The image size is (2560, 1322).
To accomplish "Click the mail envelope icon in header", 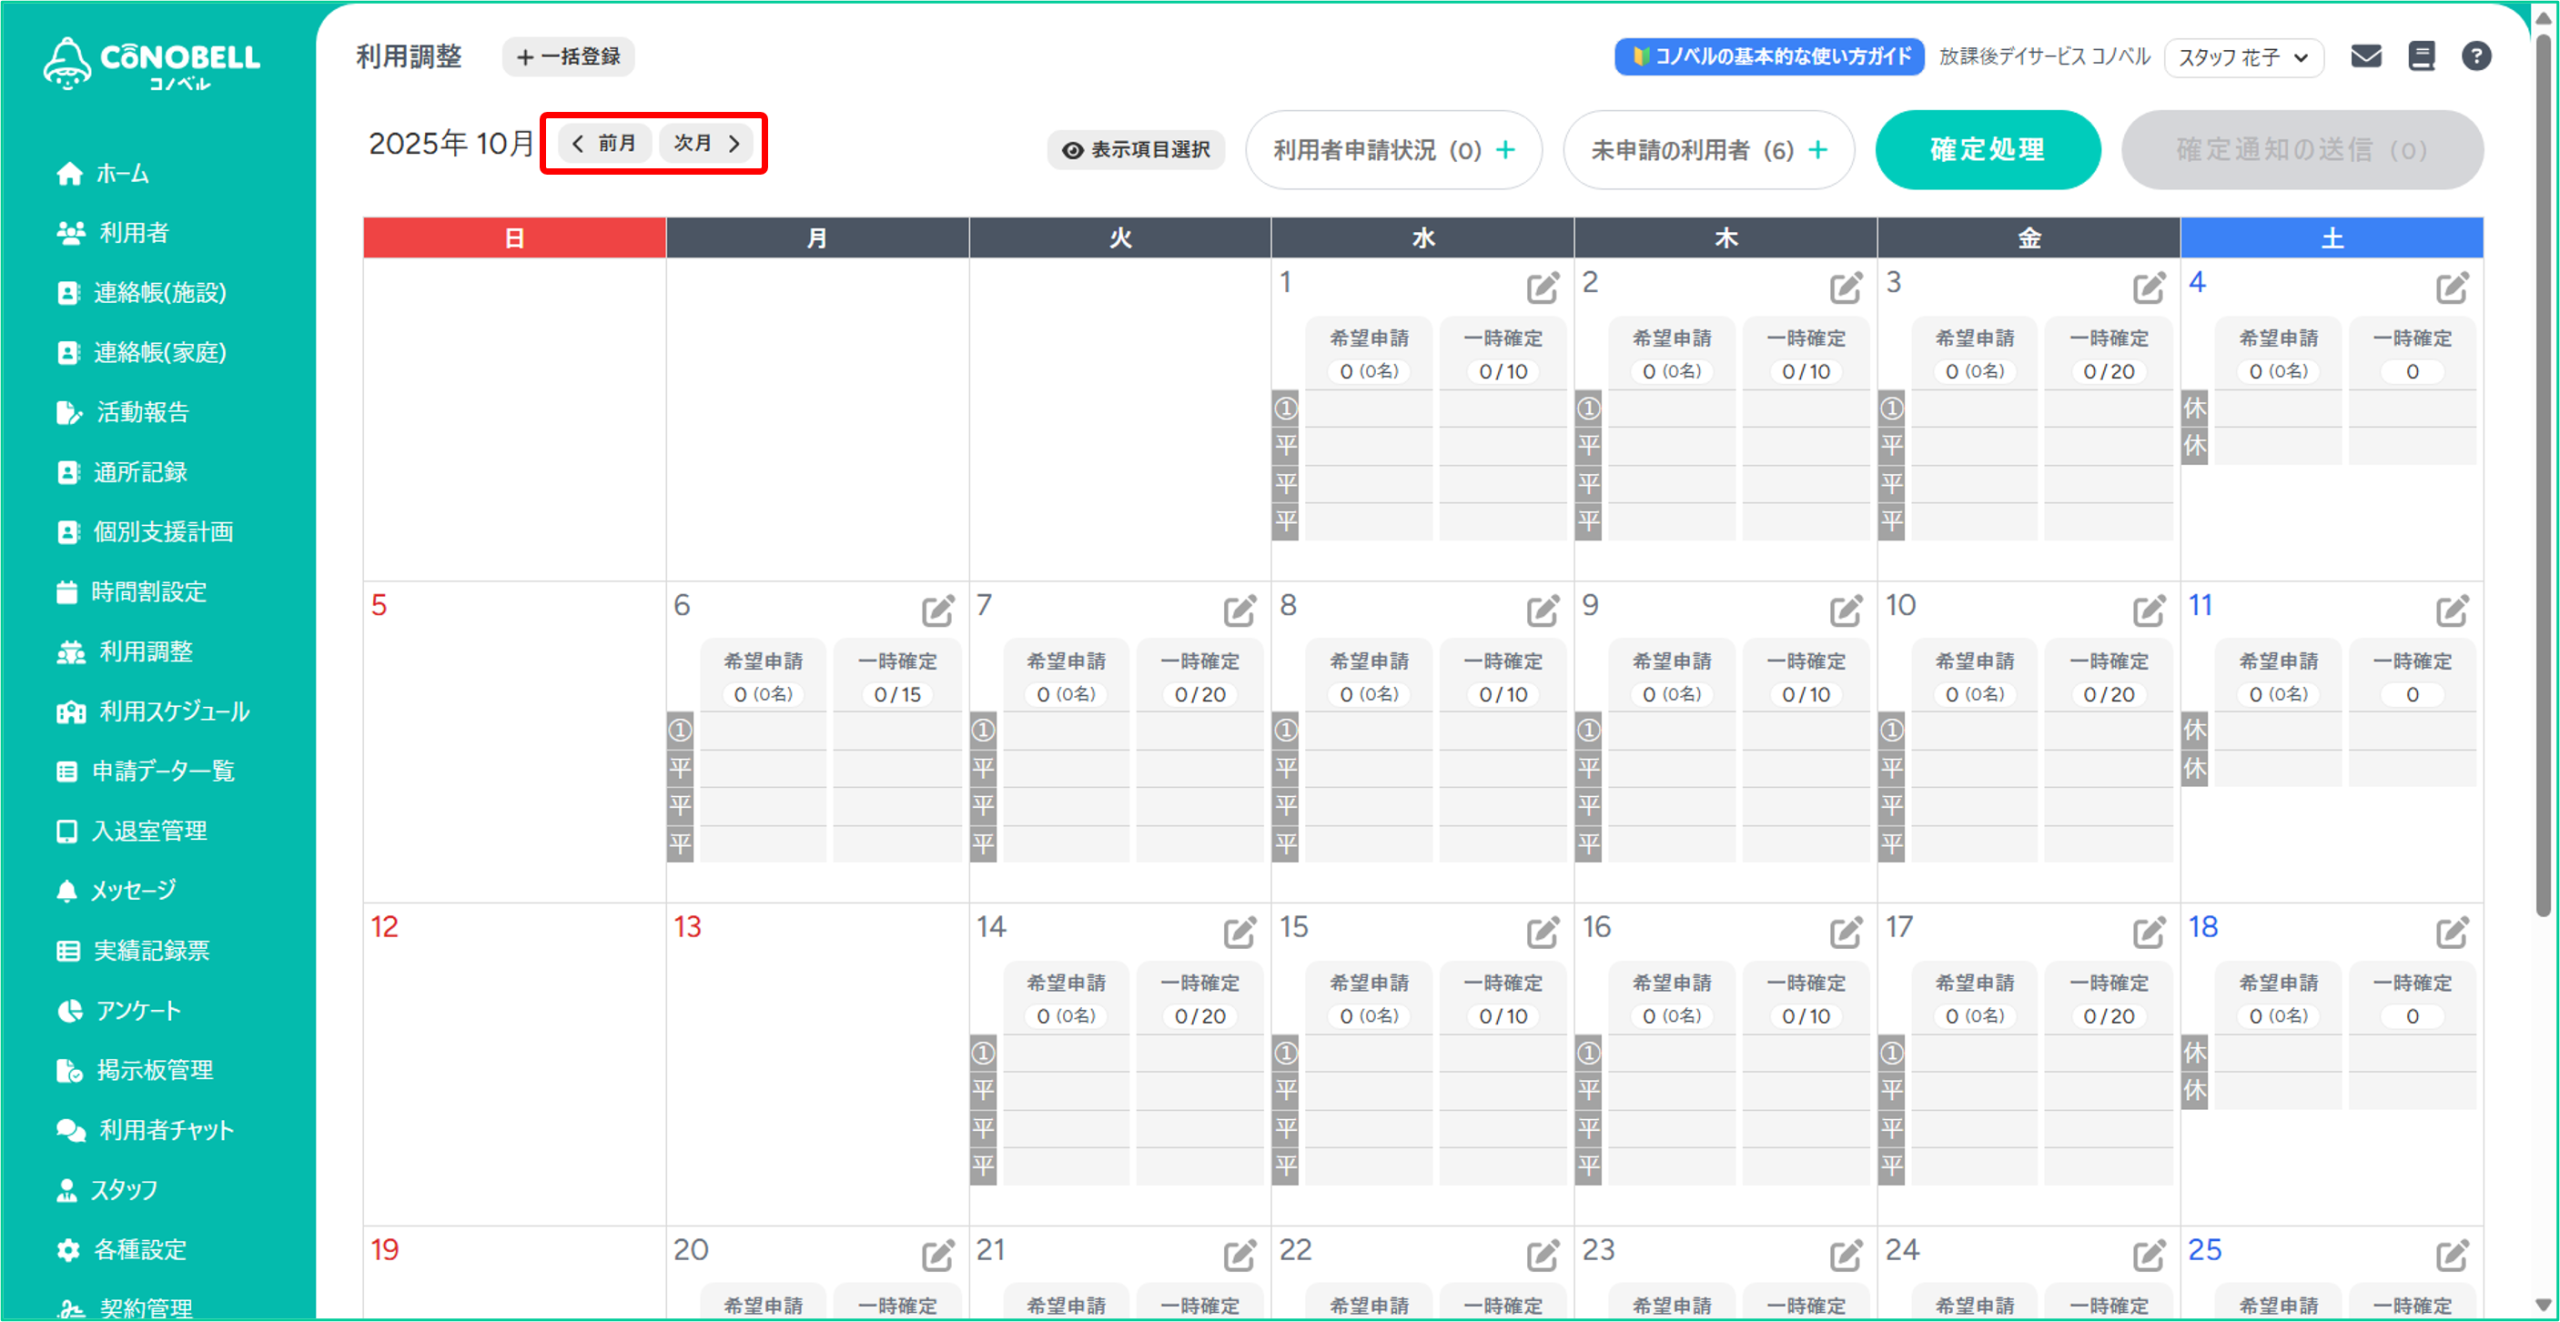I will click(2365, 56).
